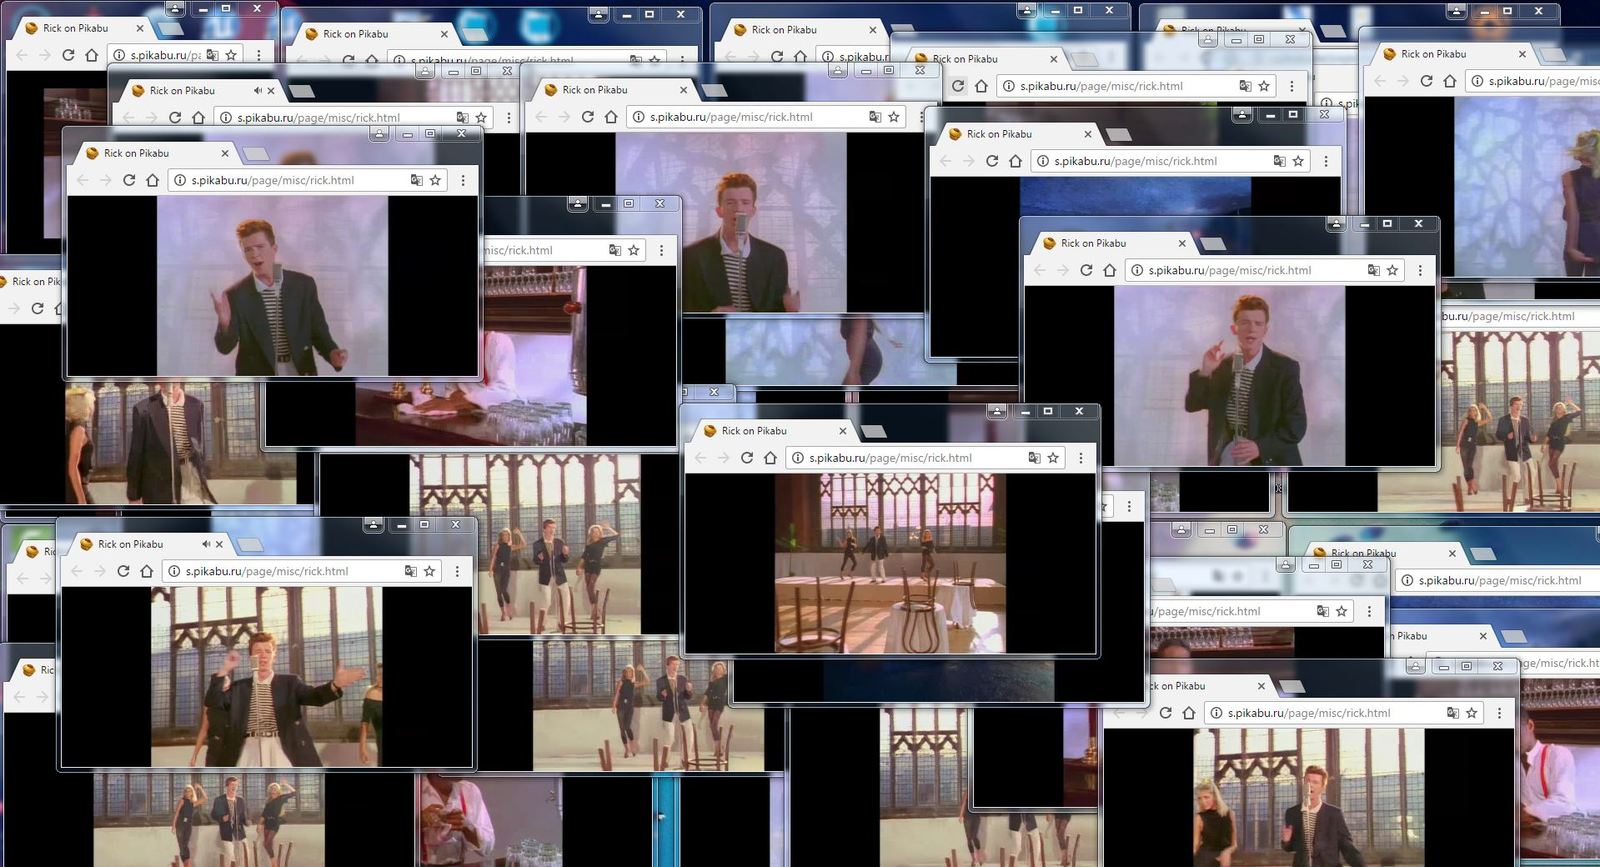Image resolution: width=1600 pixels, height=867 pixels.
Task: Translate page in the arms-spread Rick window
Action: [410, 571]
